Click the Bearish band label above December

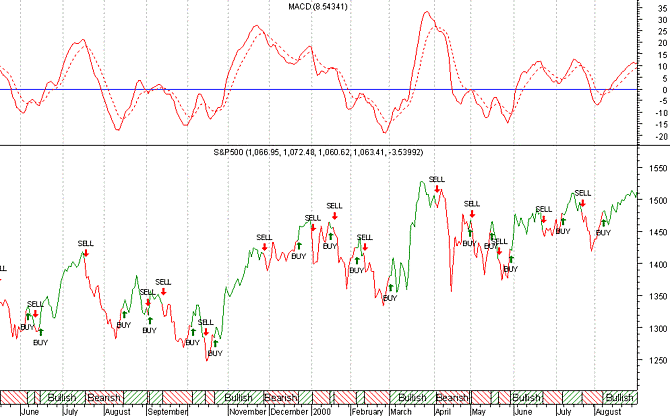(x=280, y=398)
